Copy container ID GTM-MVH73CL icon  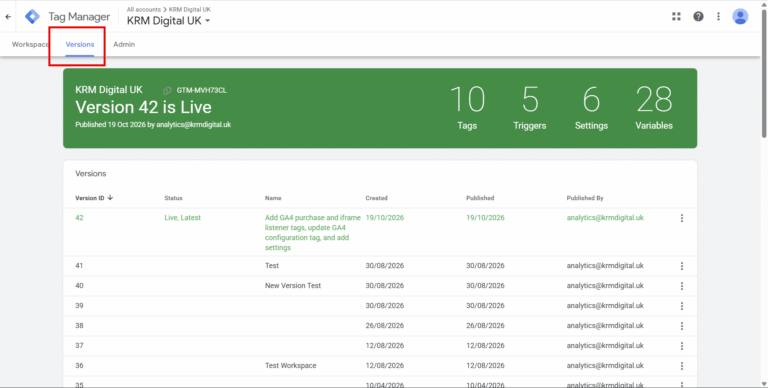point(167,91)
